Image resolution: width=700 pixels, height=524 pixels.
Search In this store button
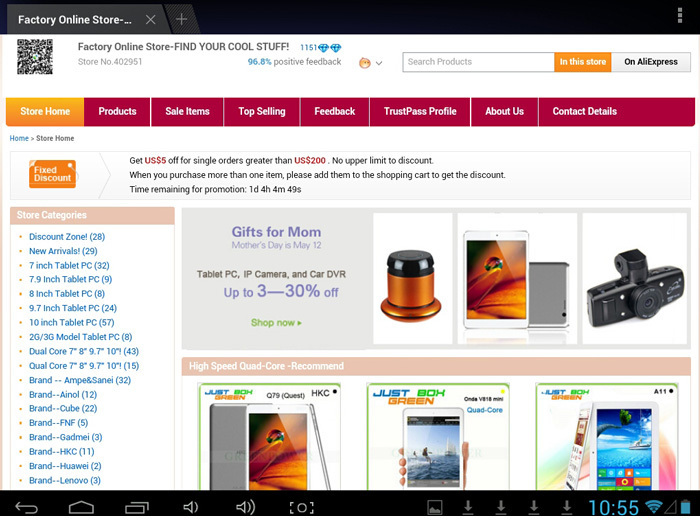click(x=583, y=62)
